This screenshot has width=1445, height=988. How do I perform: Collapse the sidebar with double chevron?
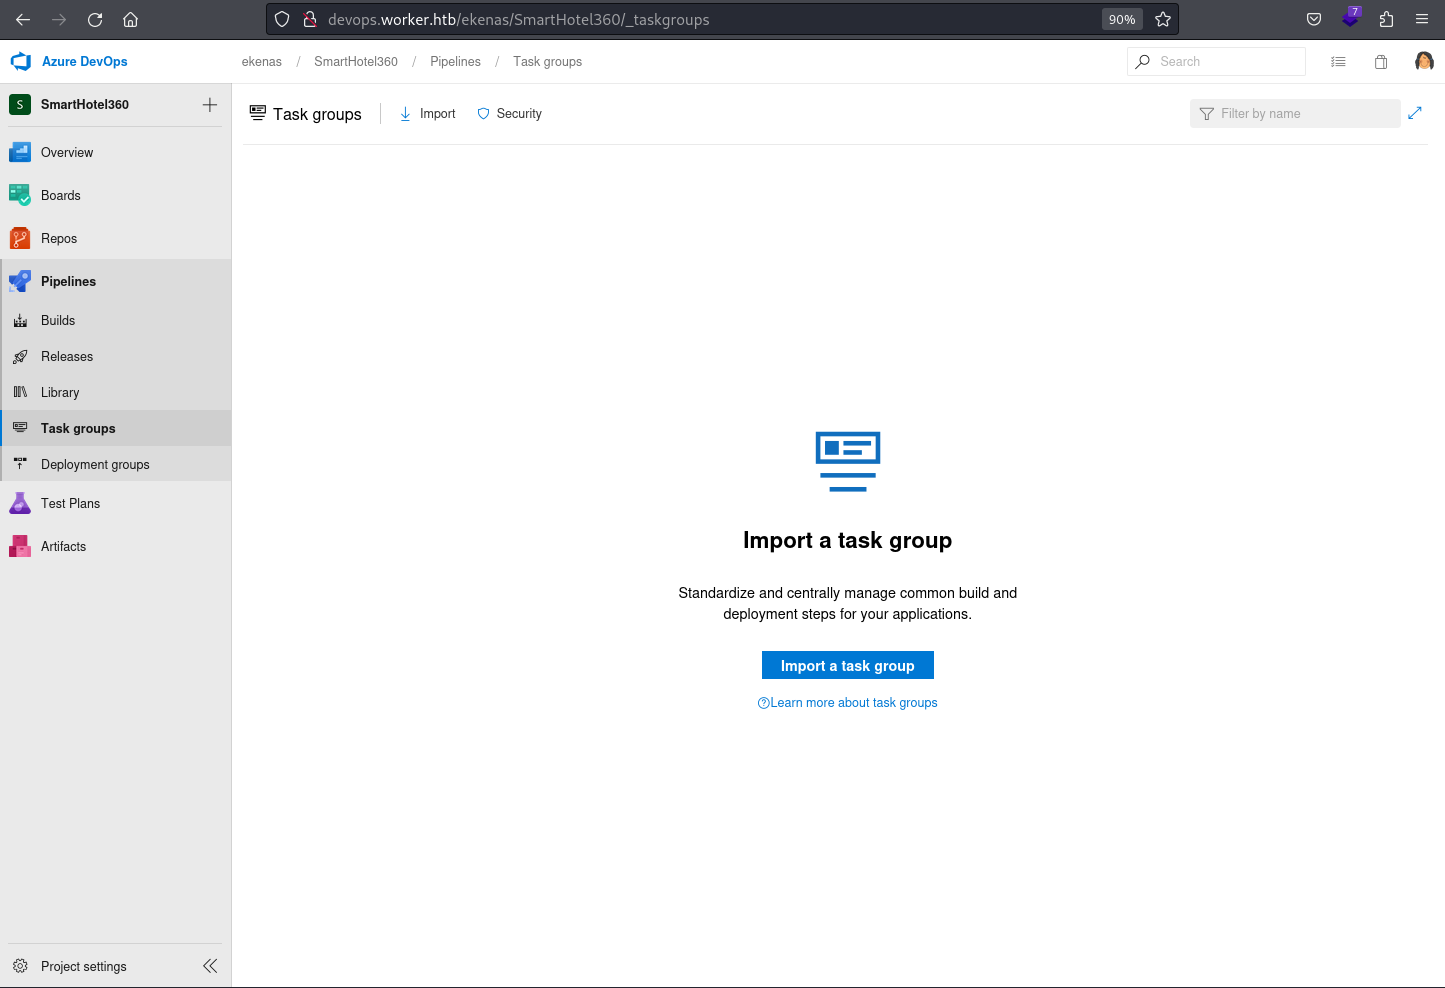point(210,966)
